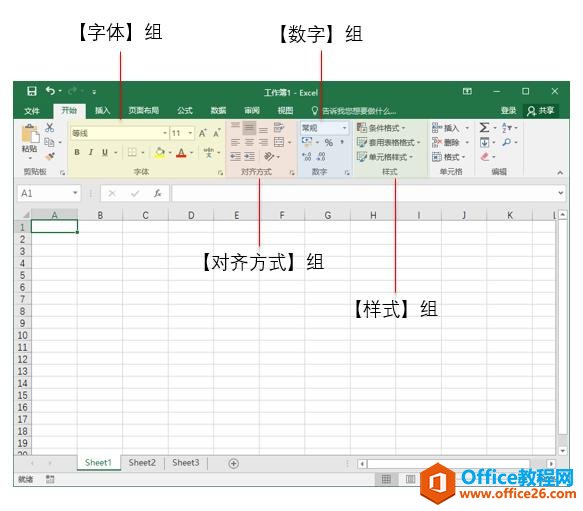The height and width of the screenshot is (511, 583).
Task: Activate the Format Painter brush
Action: 50,157
